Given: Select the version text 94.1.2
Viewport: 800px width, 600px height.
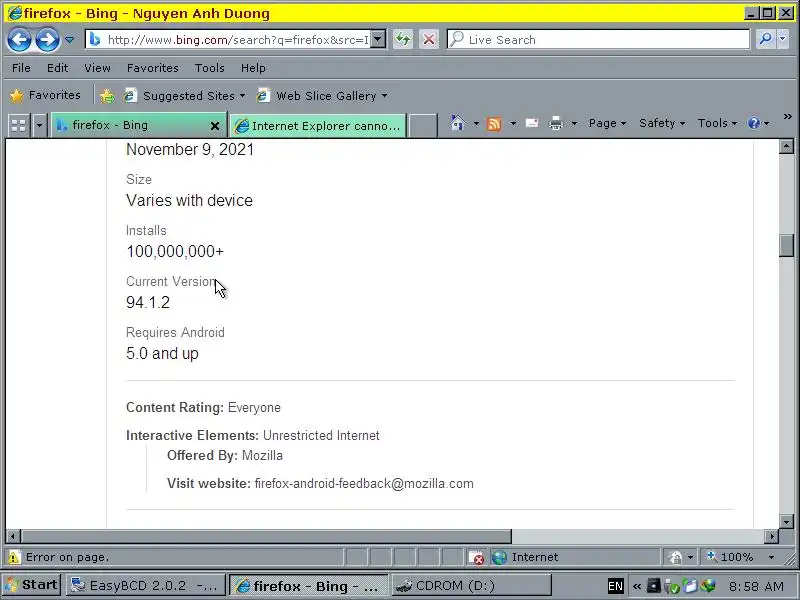Looking at the screenshot, I should click(x=148, y=303).
